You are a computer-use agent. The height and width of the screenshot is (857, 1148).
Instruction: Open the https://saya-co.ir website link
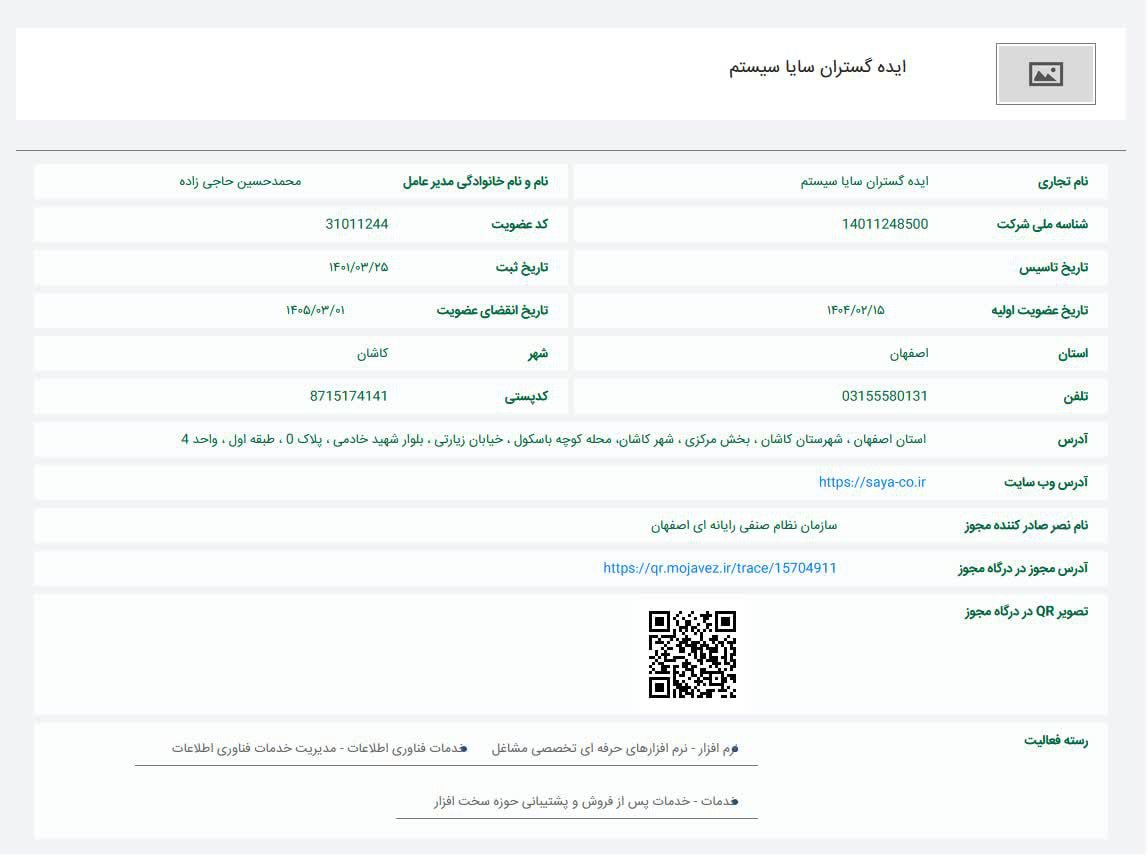(872, 482)
